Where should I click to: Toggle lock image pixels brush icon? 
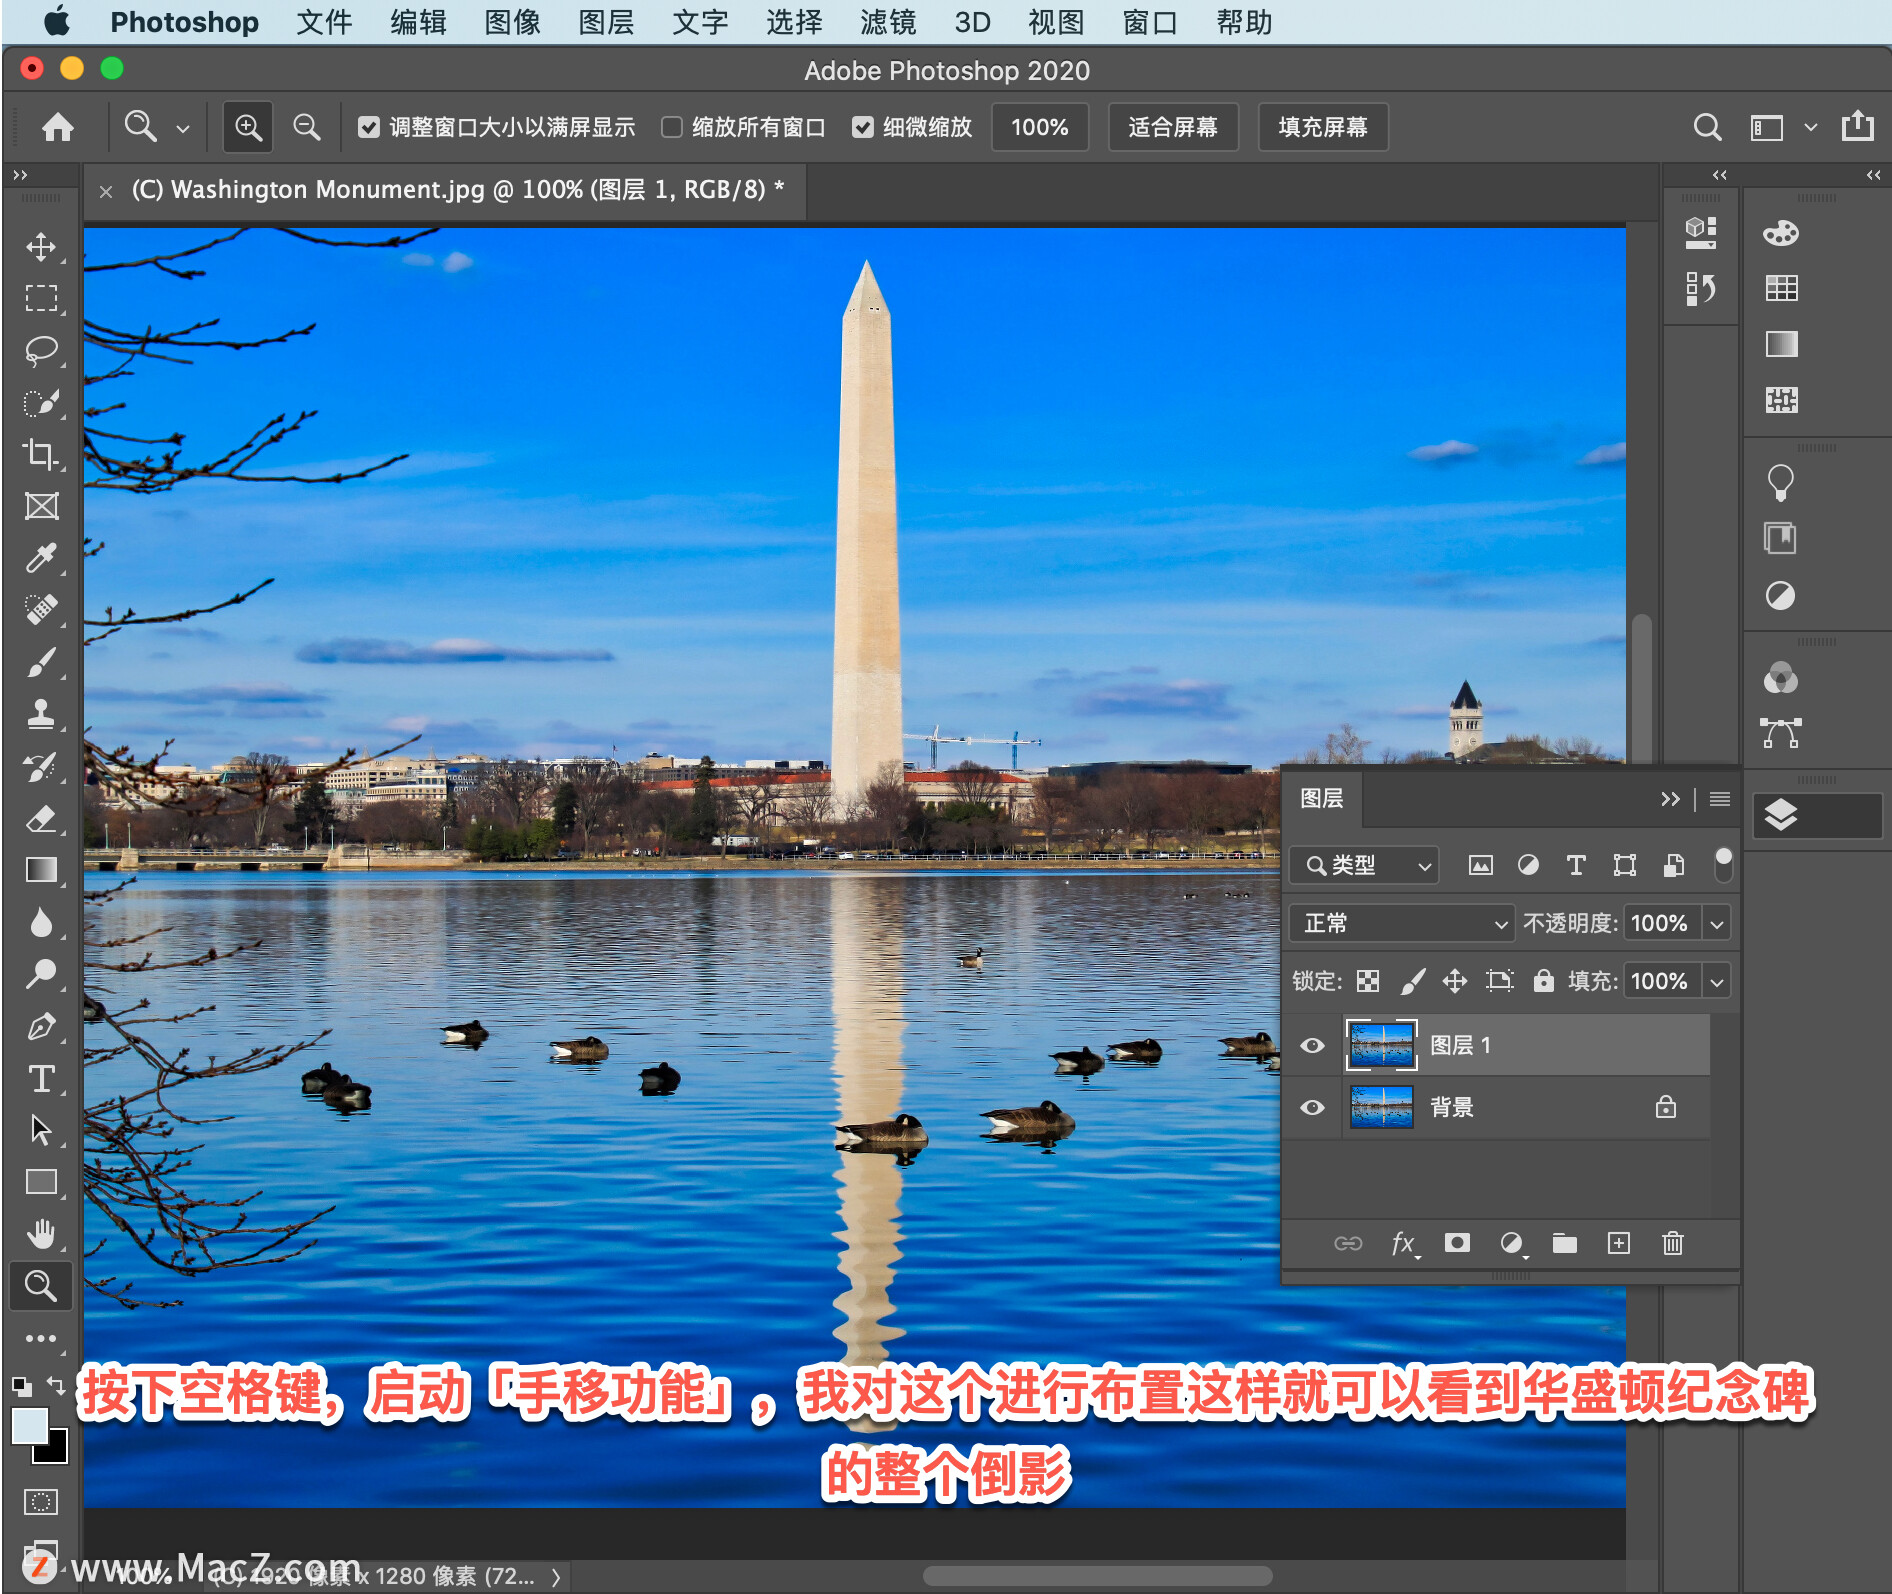pyautogui.click(x=1412, y=981)
